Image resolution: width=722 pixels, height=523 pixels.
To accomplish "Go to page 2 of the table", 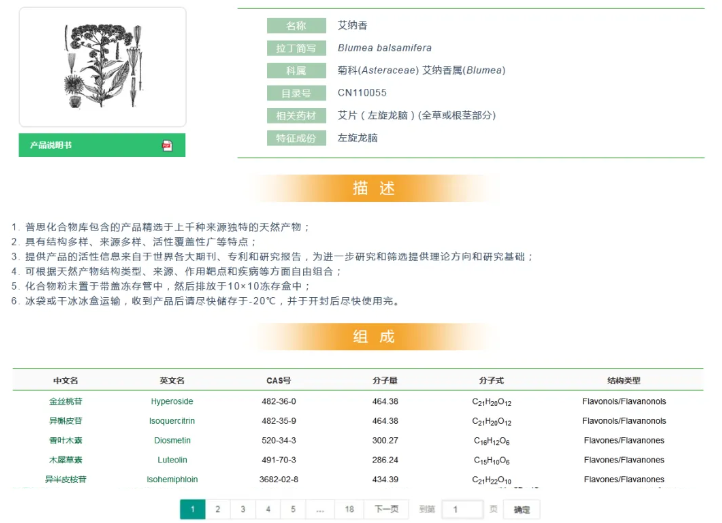I will point(218,509).
